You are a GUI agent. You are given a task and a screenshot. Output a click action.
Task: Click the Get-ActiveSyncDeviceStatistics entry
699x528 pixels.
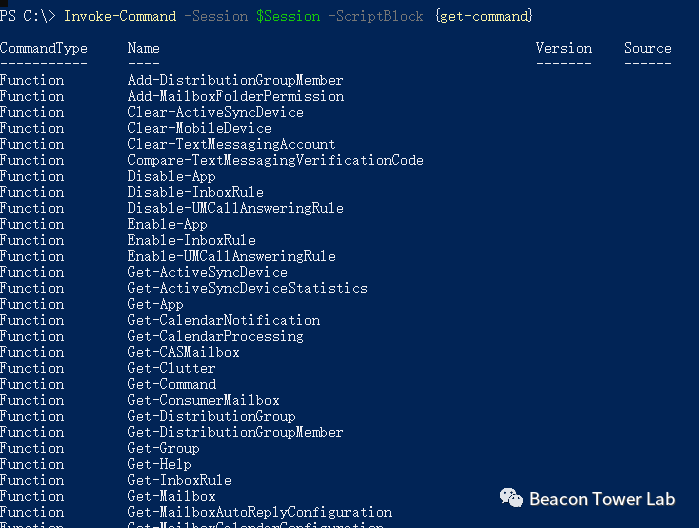pyautogui.click(x=247, y=288)
